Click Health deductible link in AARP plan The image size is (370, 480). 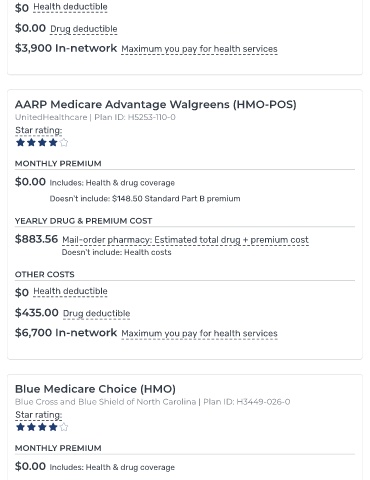(x=70, y=291)
